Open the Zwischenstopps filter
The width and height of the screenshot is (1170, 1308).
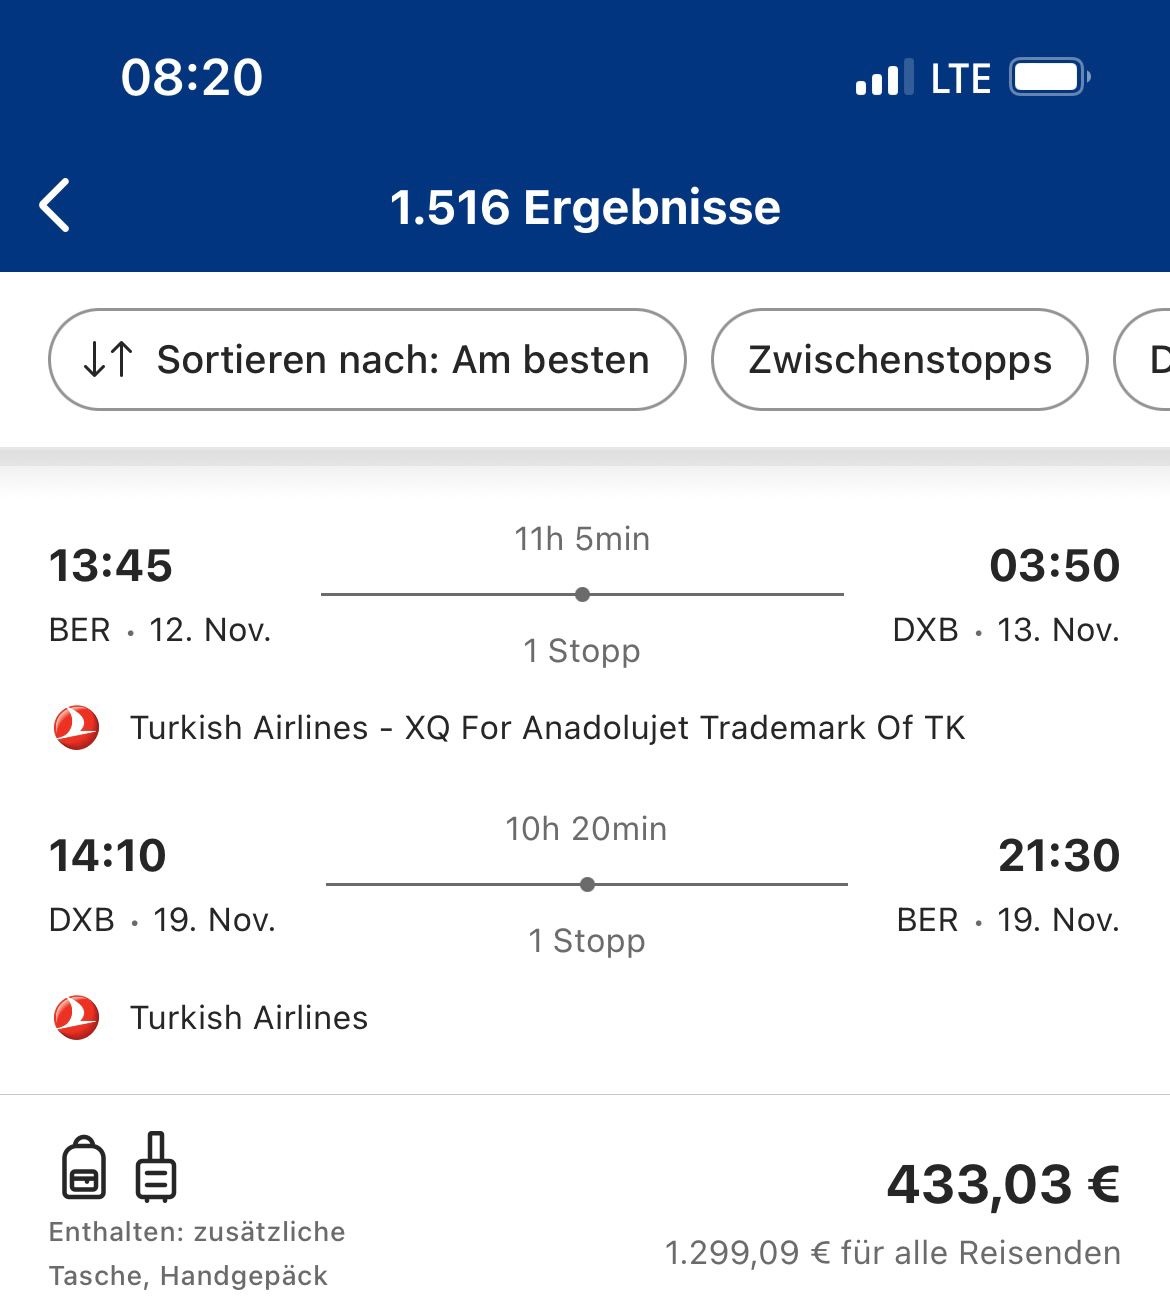[899, 359]
